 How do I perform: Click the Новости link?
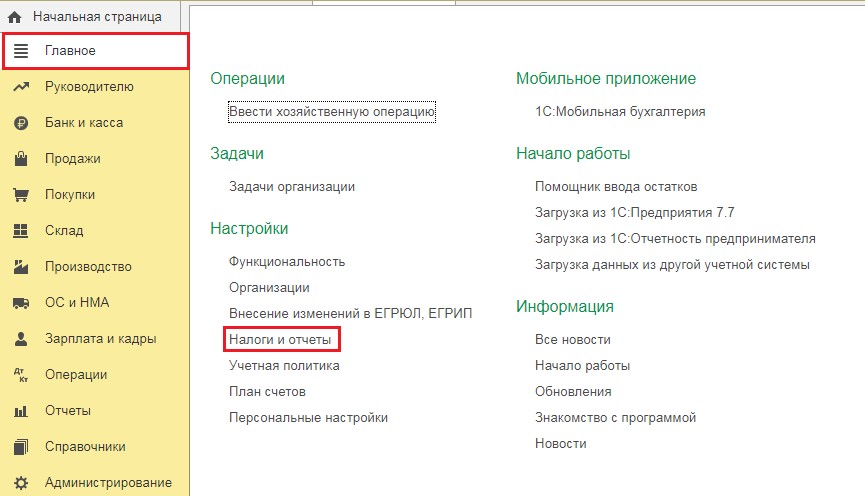(x=560, y=444)
